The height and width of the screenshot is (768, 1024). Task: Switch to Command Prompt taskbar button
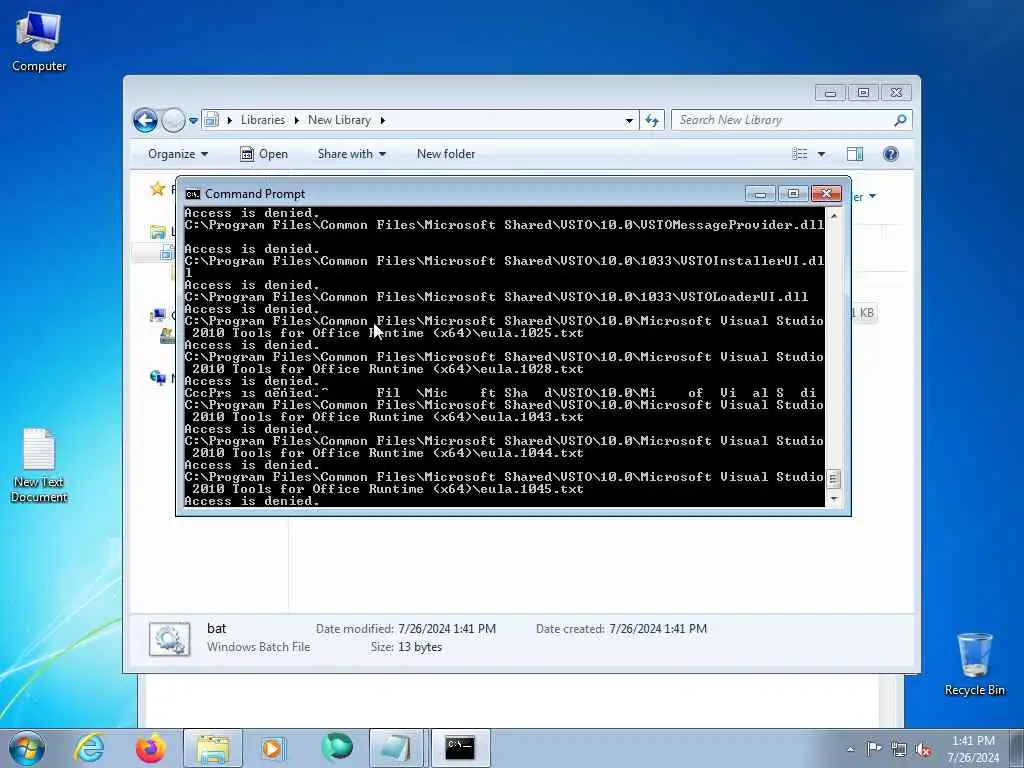[x=460, y=748]
